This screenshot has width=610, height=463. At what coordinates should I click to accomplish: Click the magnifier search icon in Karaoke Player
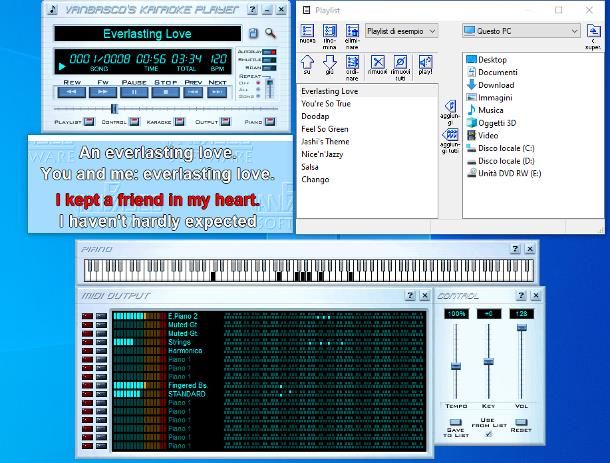(270, 33)
